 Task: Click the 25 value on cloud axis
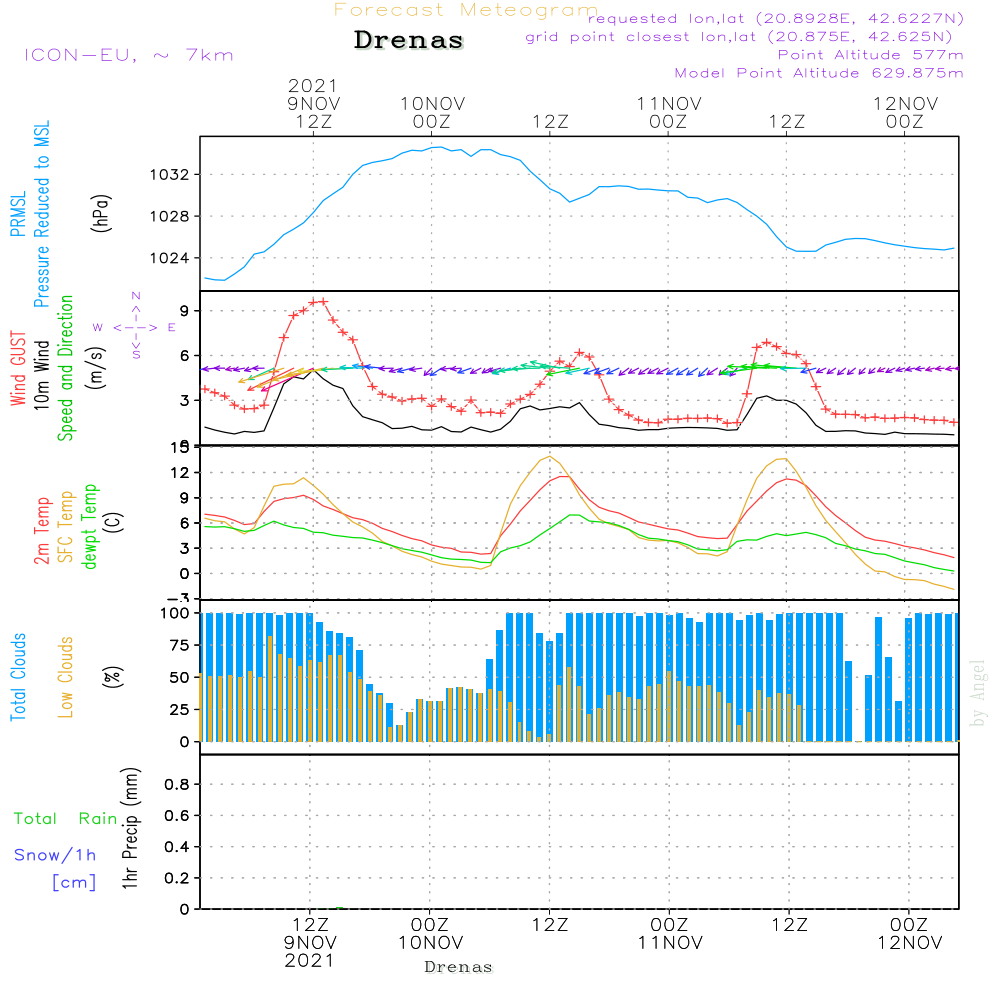[x=179, y=710]
